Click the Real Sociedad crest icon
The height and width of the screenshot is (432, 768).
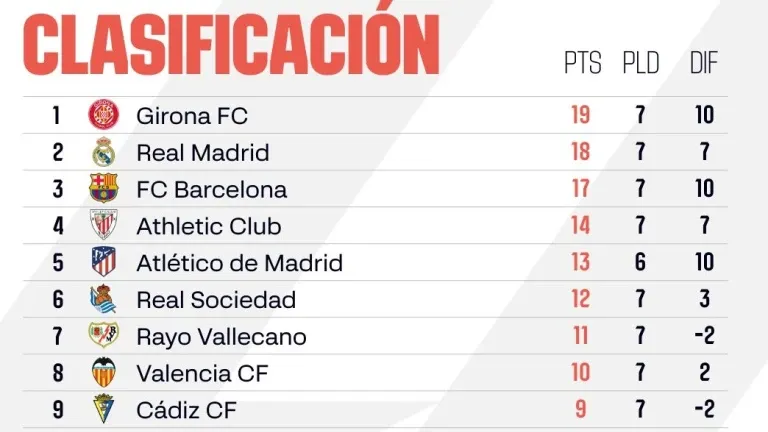(103, 299)
